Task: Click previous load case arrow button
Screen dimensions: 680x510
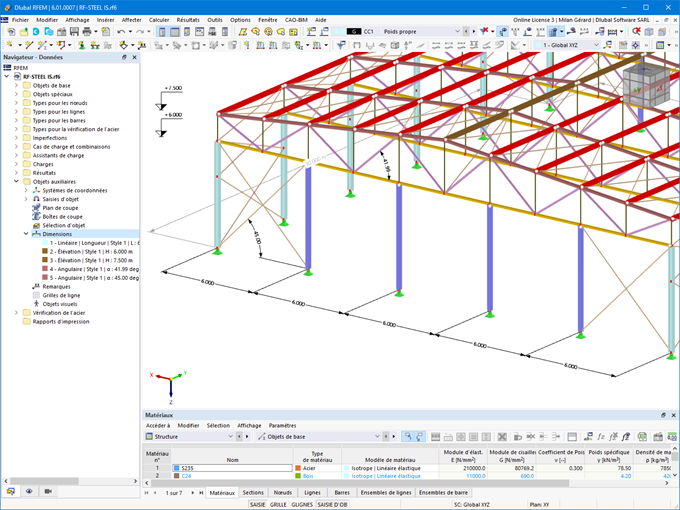Action: (x=466, y=31)
